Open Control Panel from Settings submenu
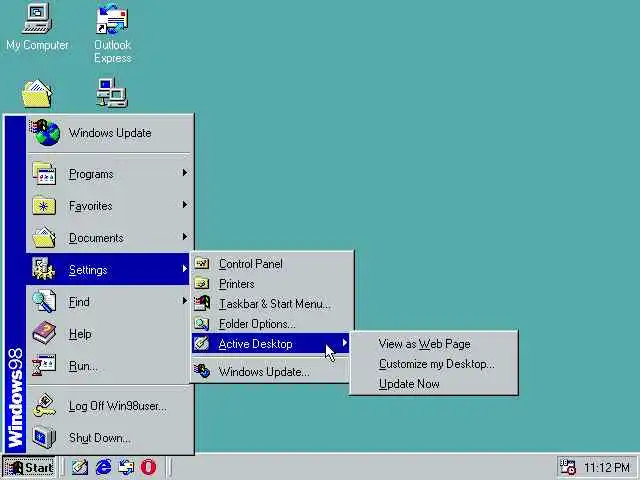The width and height of the screenshot is (640, 480). pos(271,264)
